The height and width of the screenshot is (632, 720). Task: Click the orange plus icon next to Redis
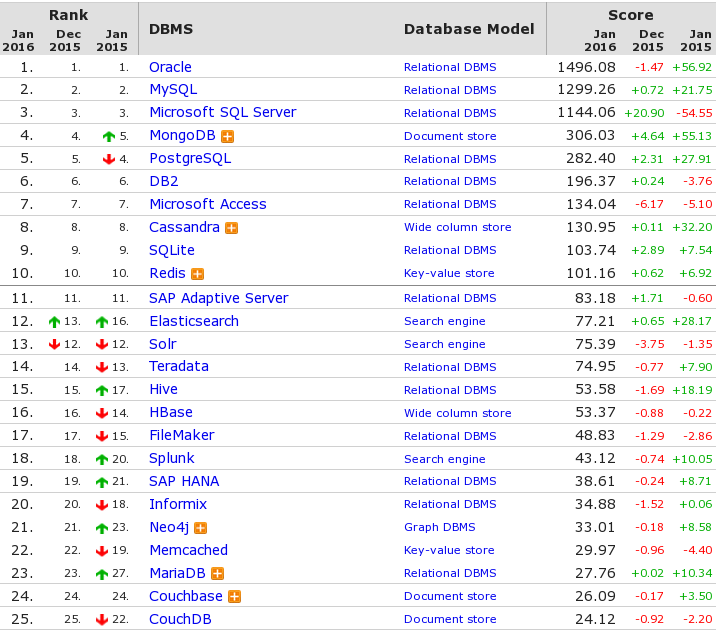tap(197, 274)
